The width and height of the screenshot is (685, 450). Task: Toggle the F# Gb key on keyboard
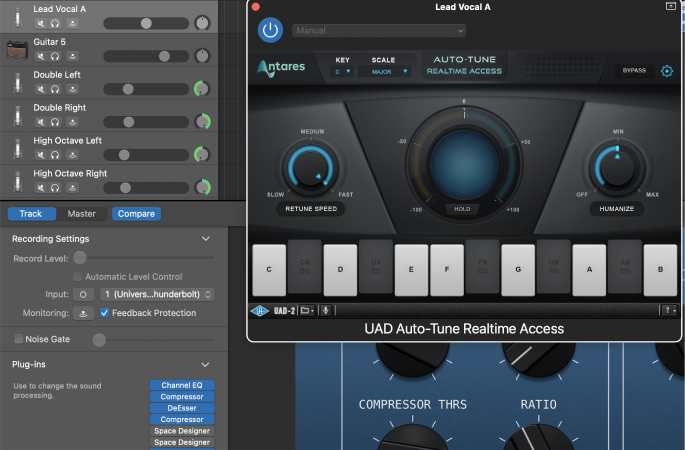(x=483, y=266)
